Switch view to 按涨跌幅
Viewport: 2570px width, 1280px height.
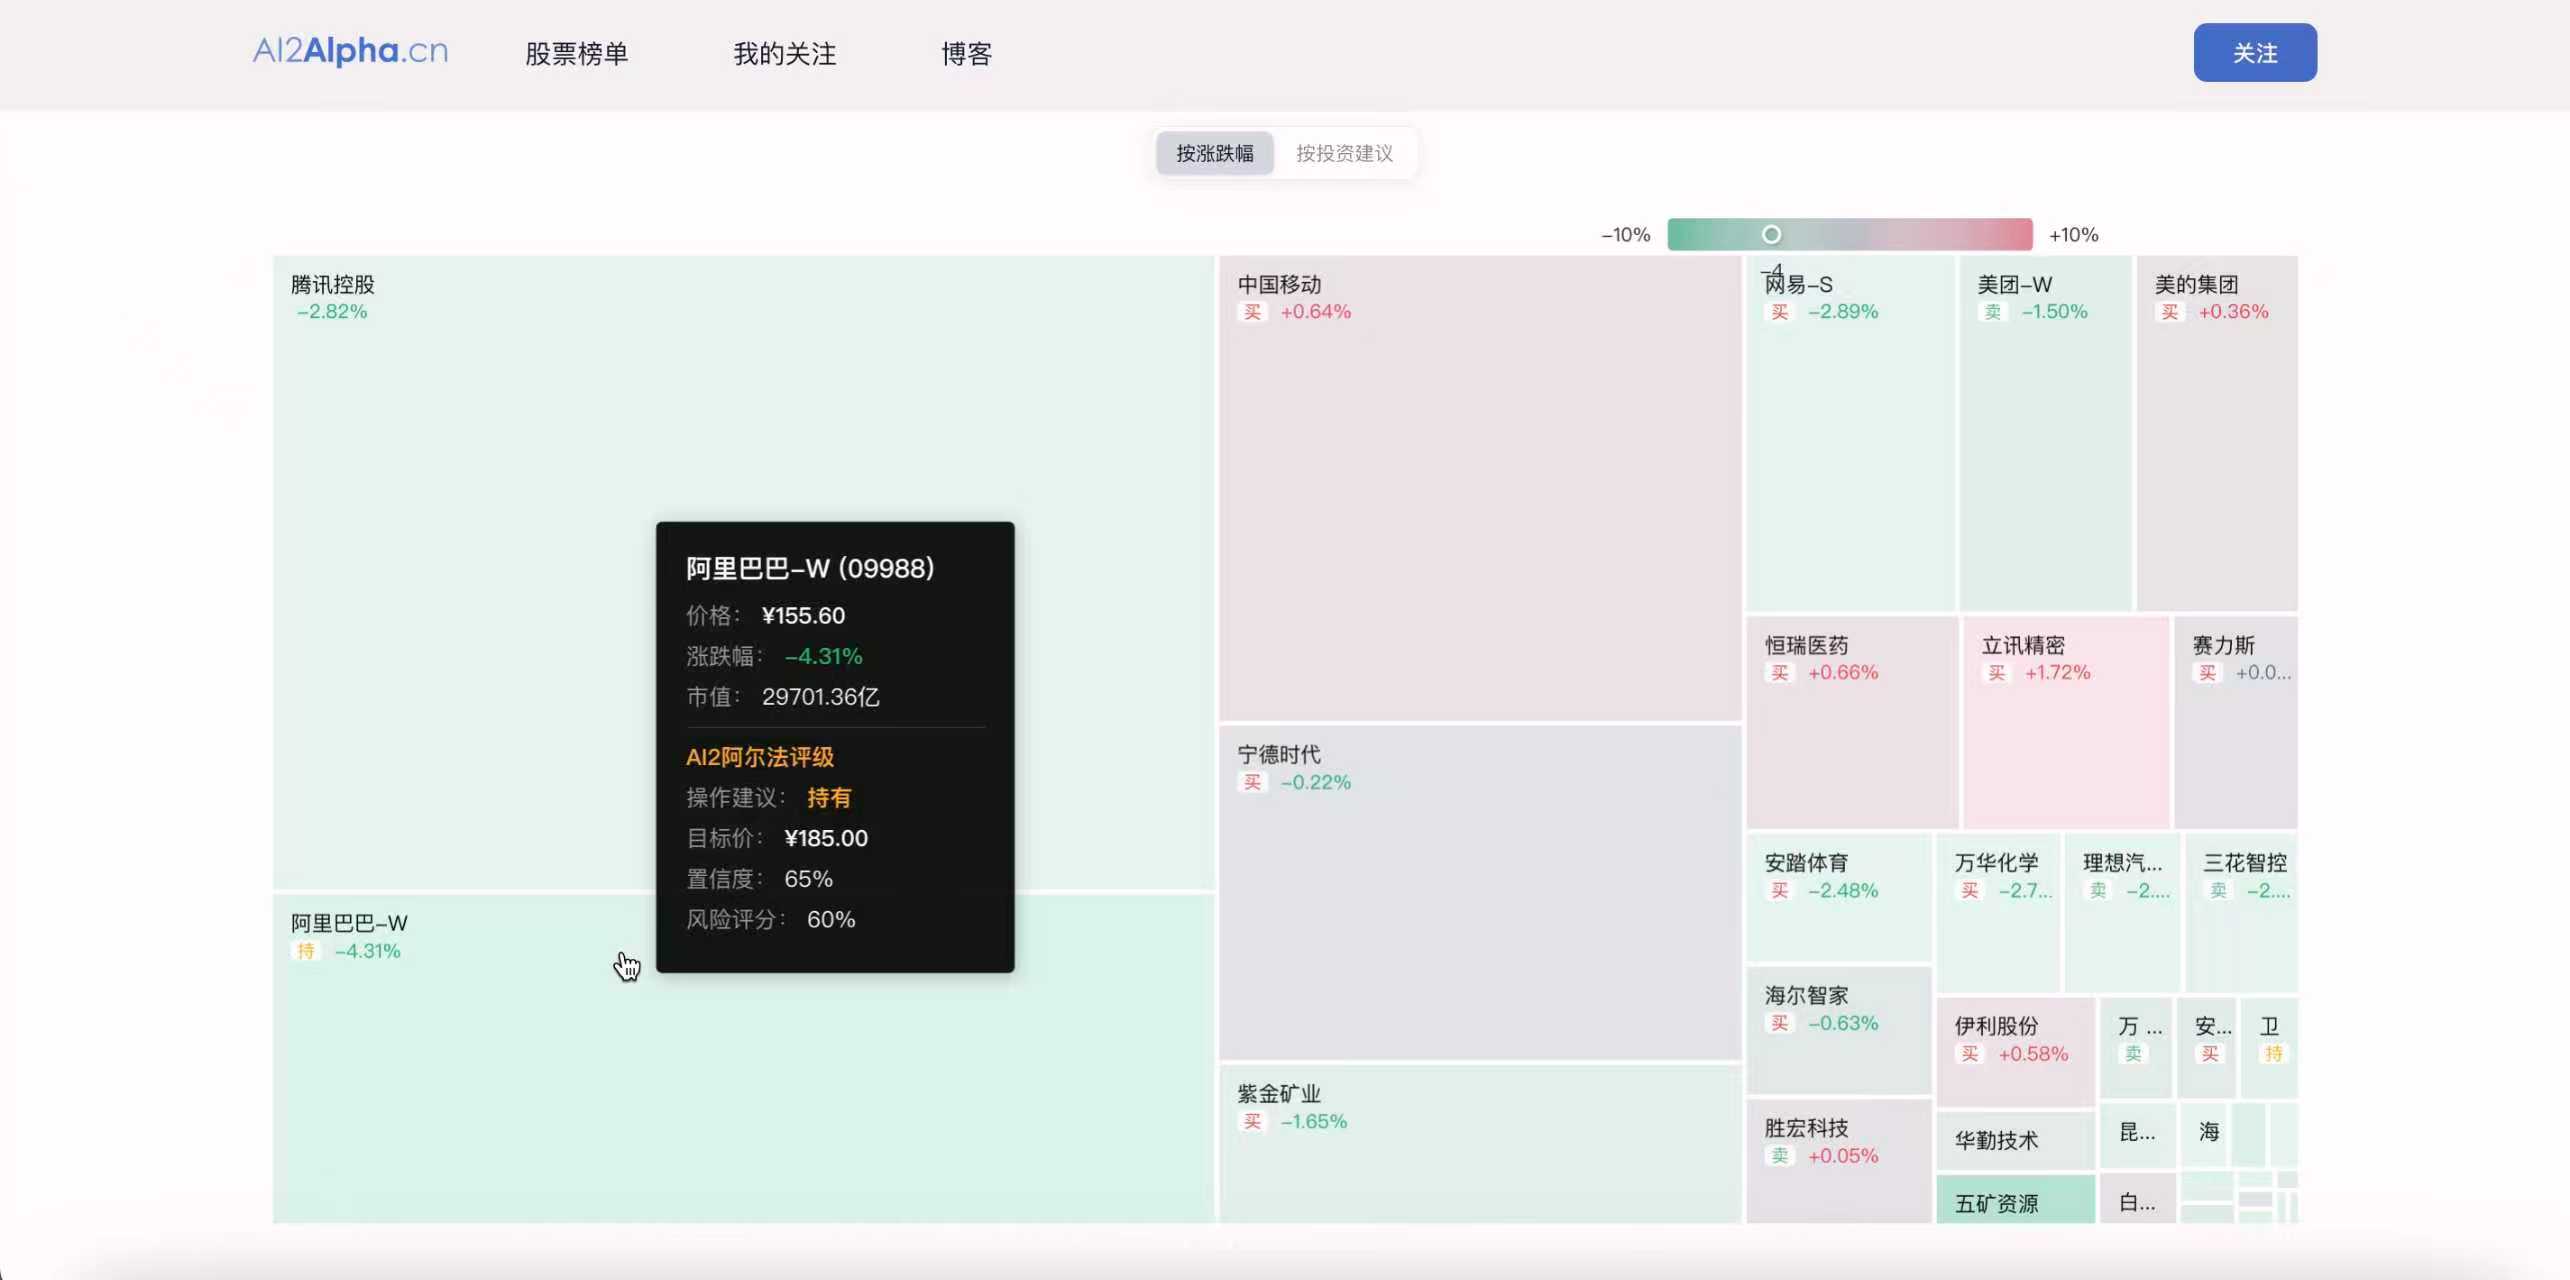pyautogui.click(x=1214, y=153)
